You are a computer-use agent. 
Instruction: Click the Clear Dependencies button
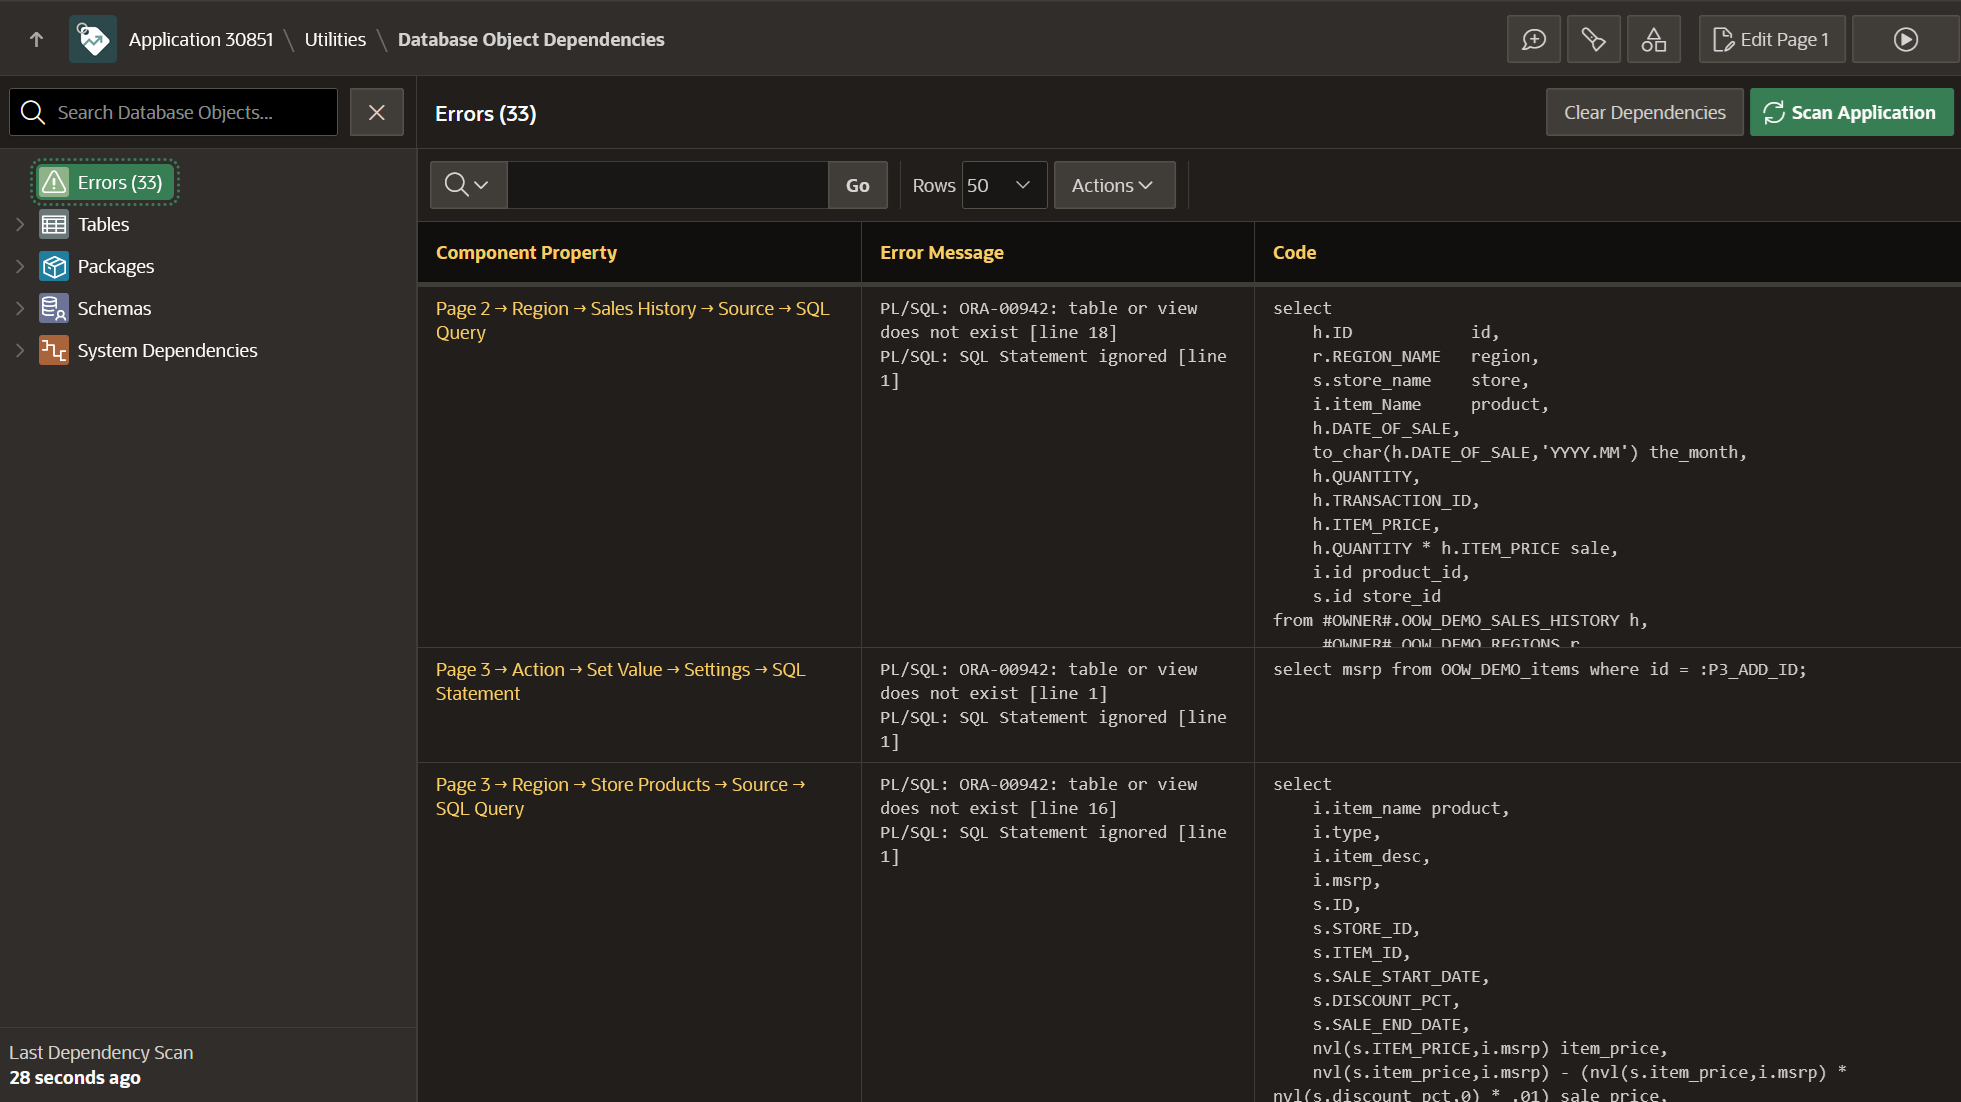point(1644,112)
